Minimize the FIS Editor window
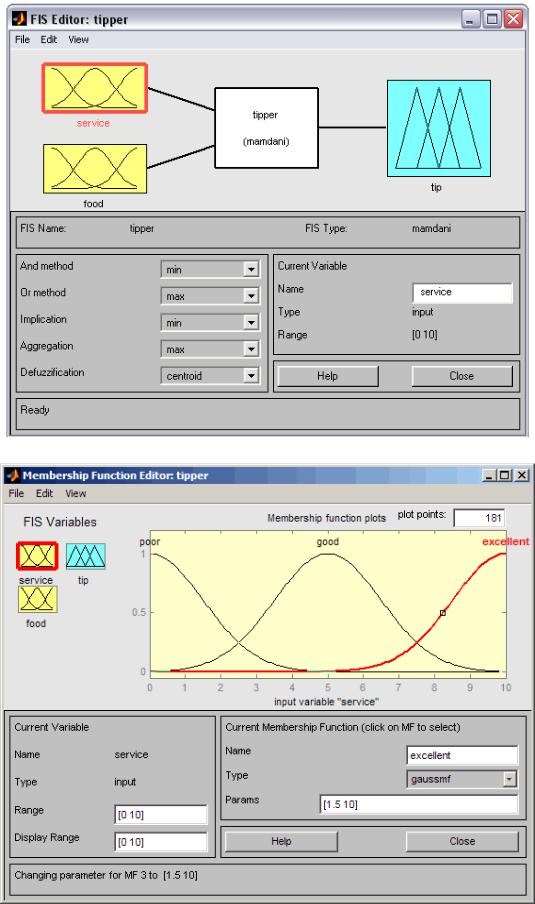 point(470,20)
